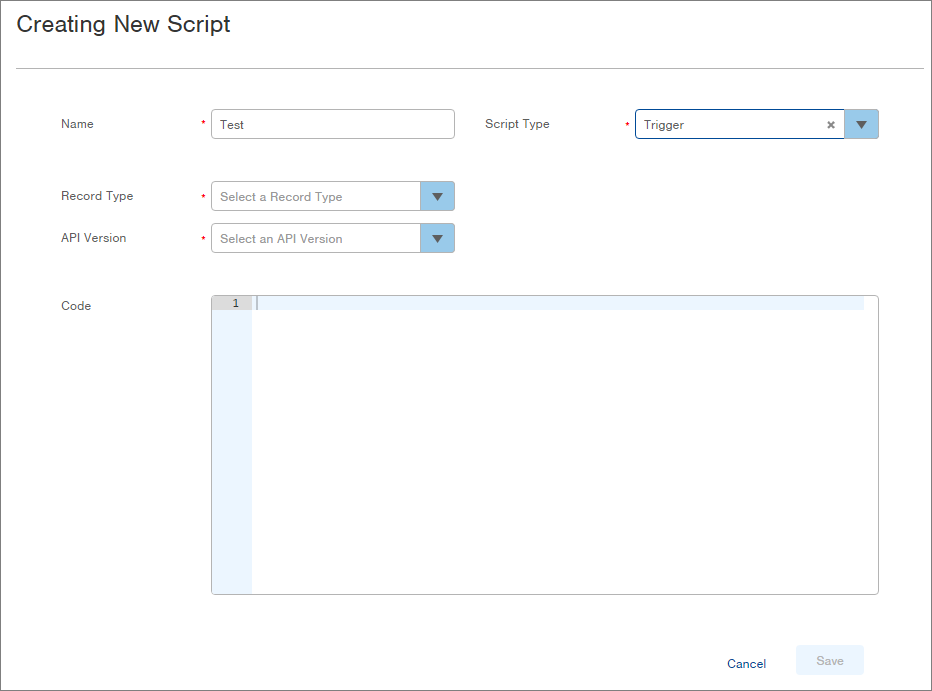Clear the Script Type selection with the x icon

tap(830, 125)
